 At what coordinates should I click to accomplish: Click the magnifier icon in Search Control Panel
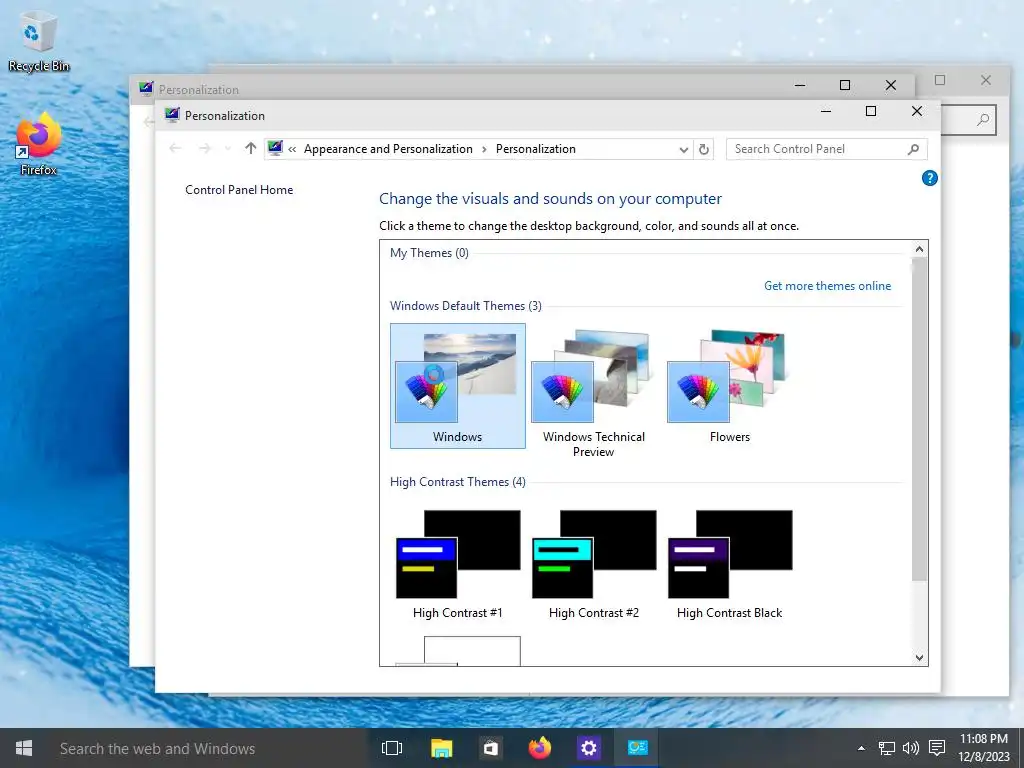click(x=913, y=149)
